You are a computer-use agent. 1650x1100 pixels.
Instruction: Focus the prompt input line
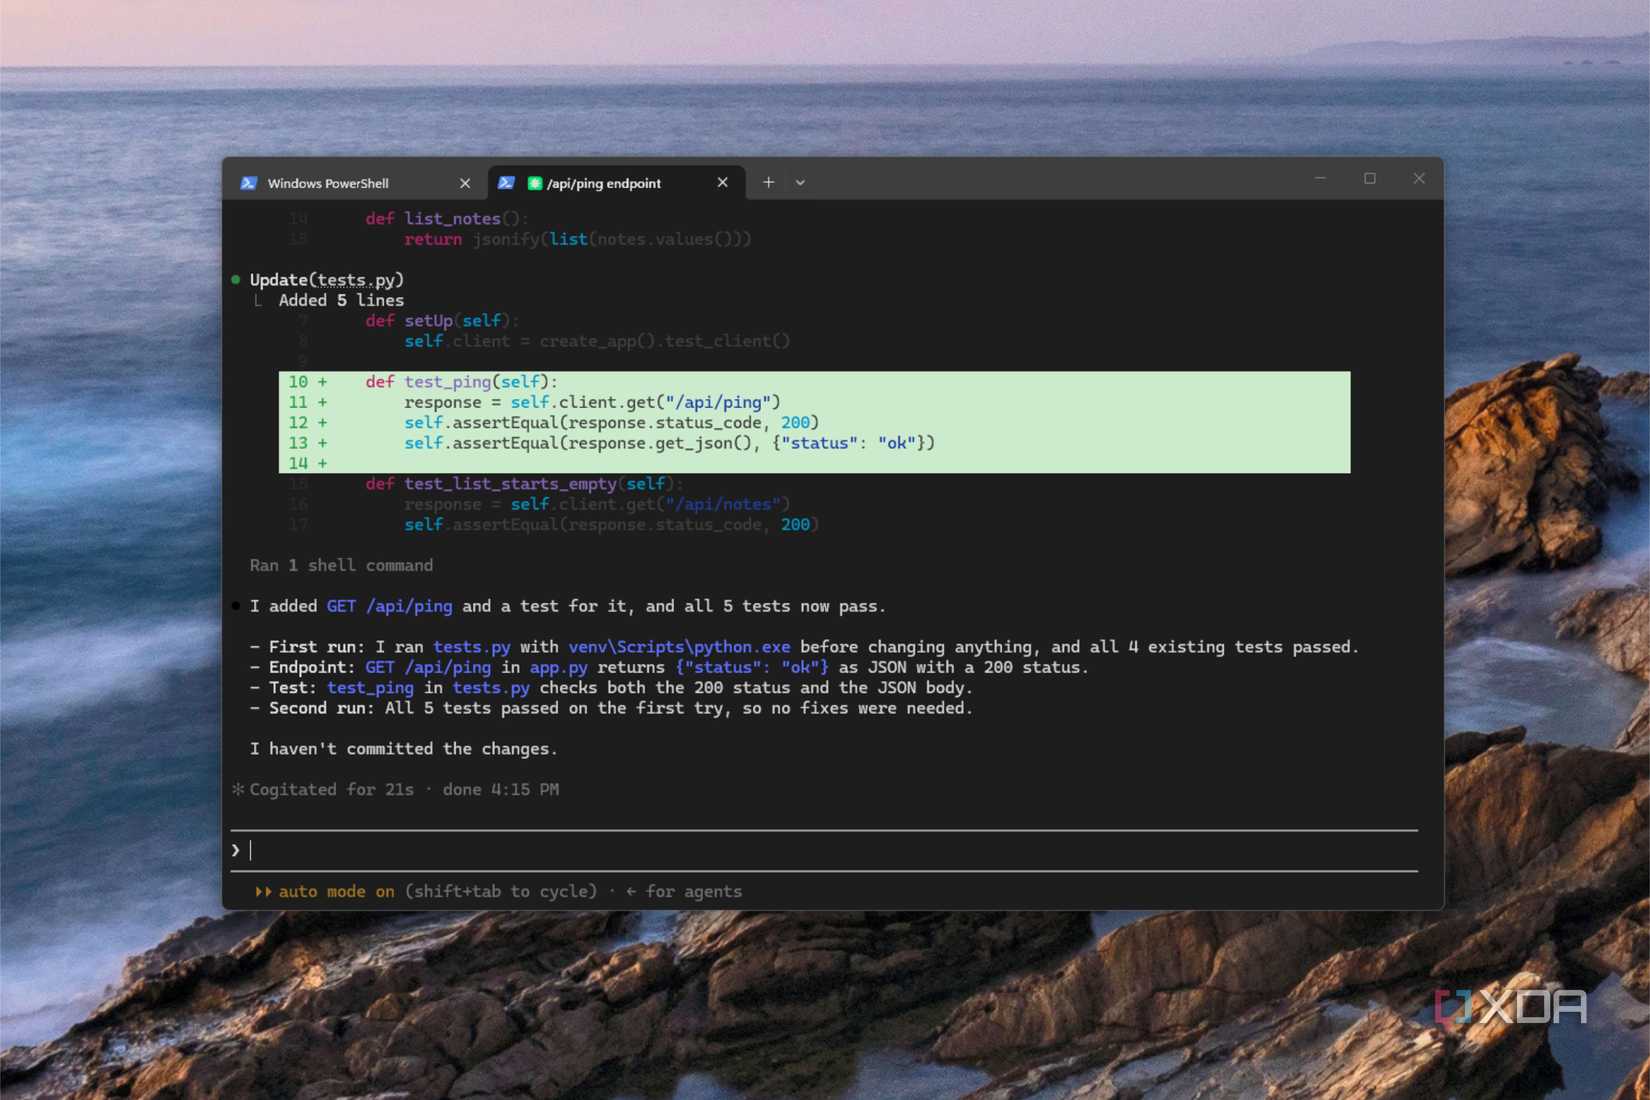click(824, 850)
